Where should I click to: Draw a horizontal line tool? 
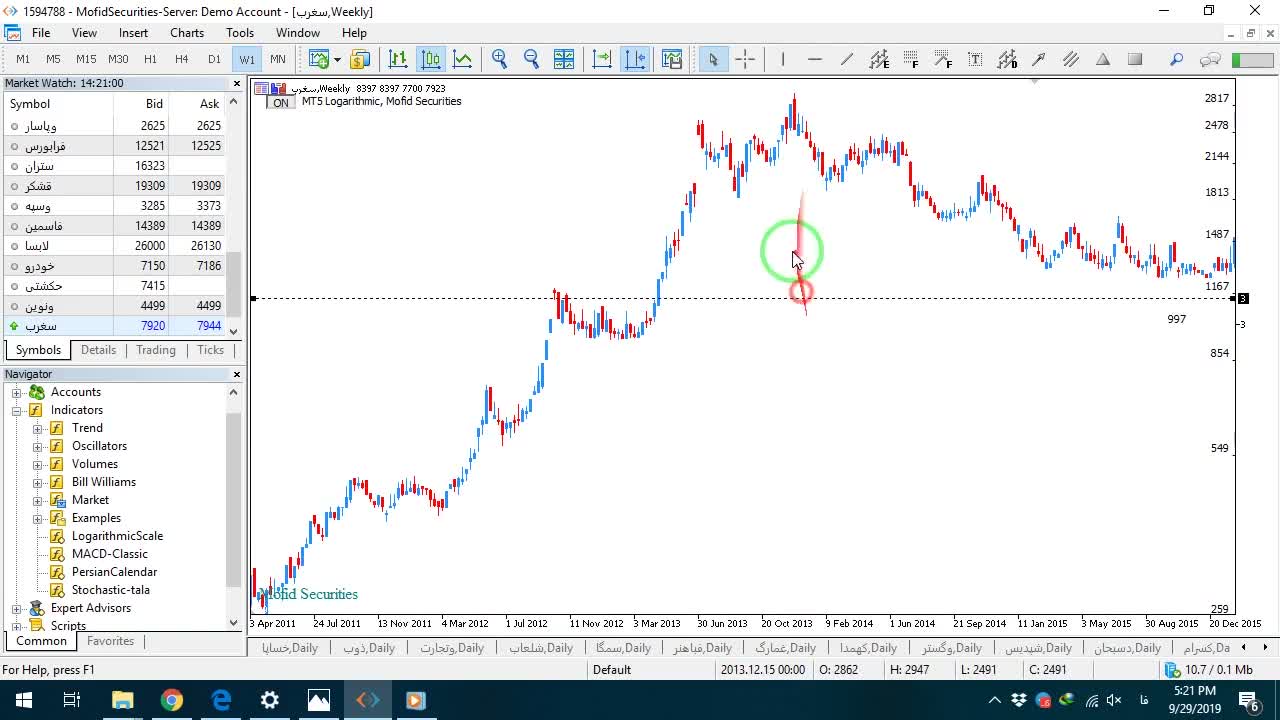click(x=815, y=59)
